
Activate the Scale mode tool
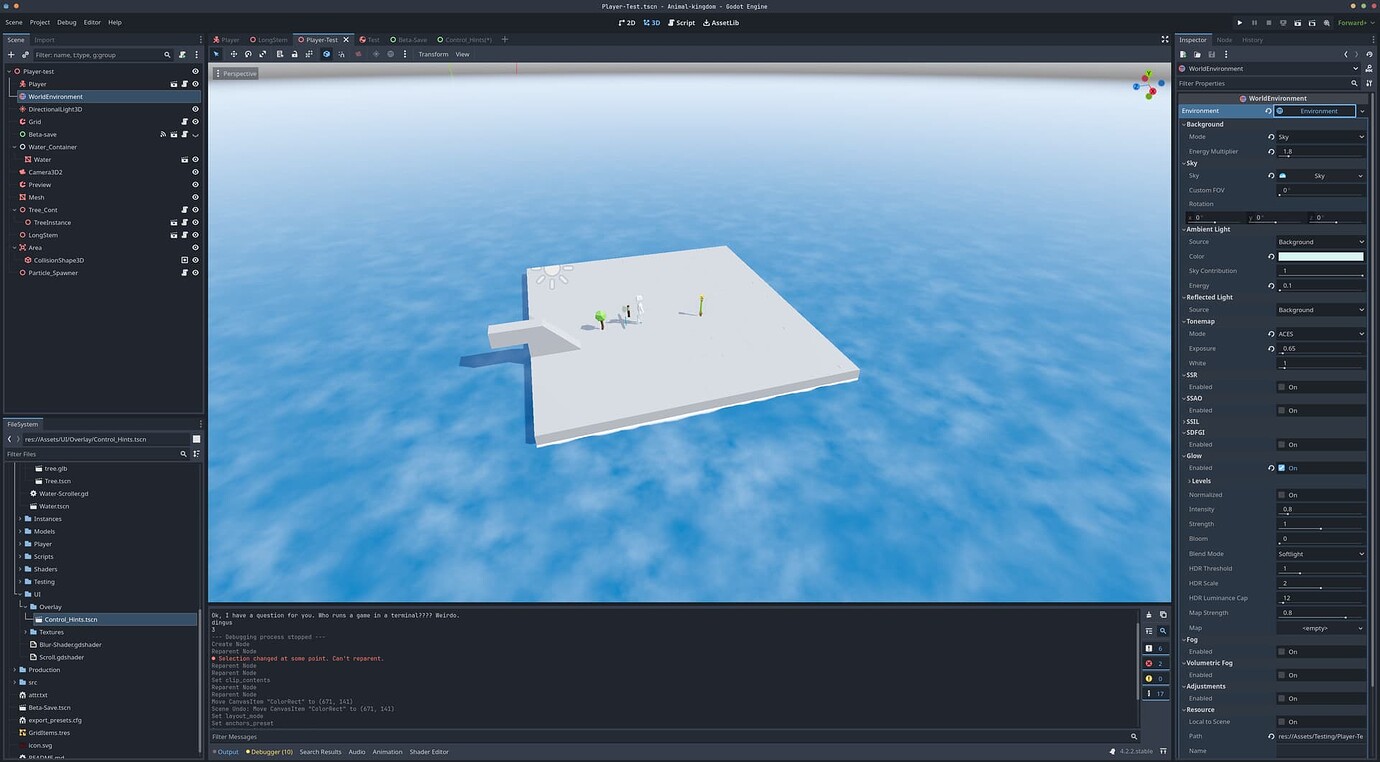coord(262,54)
